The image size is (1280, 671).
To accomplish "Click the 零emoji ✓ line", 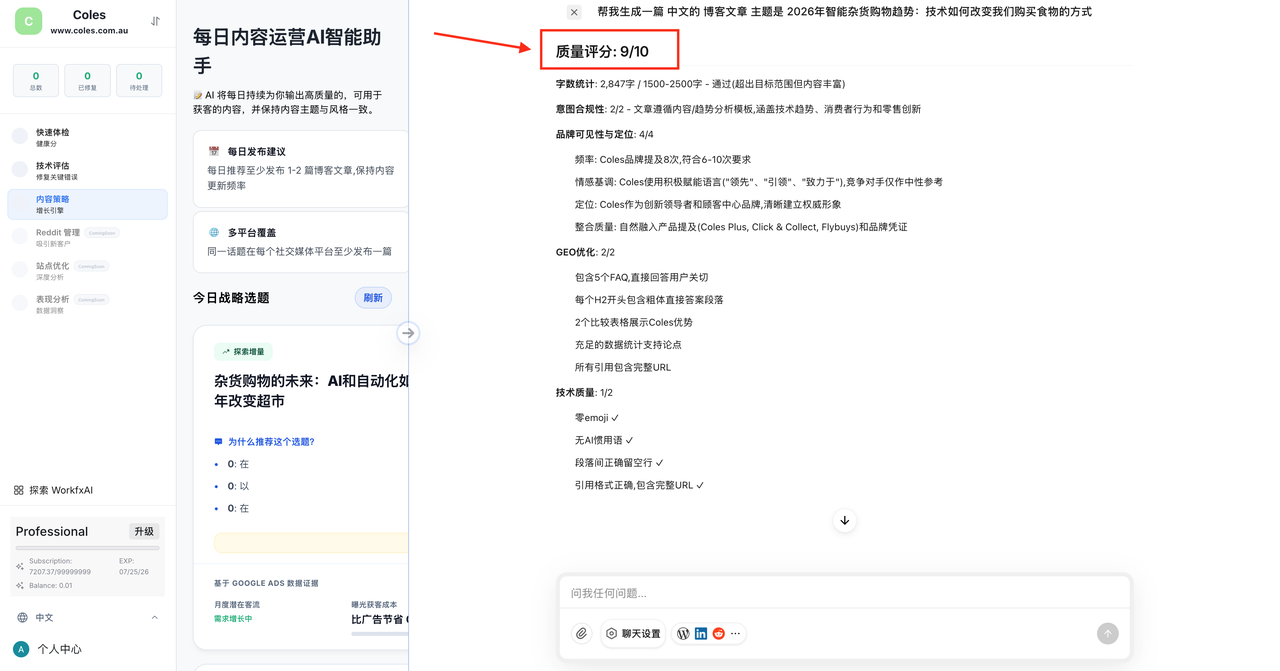I will click(x=597, y=418).
